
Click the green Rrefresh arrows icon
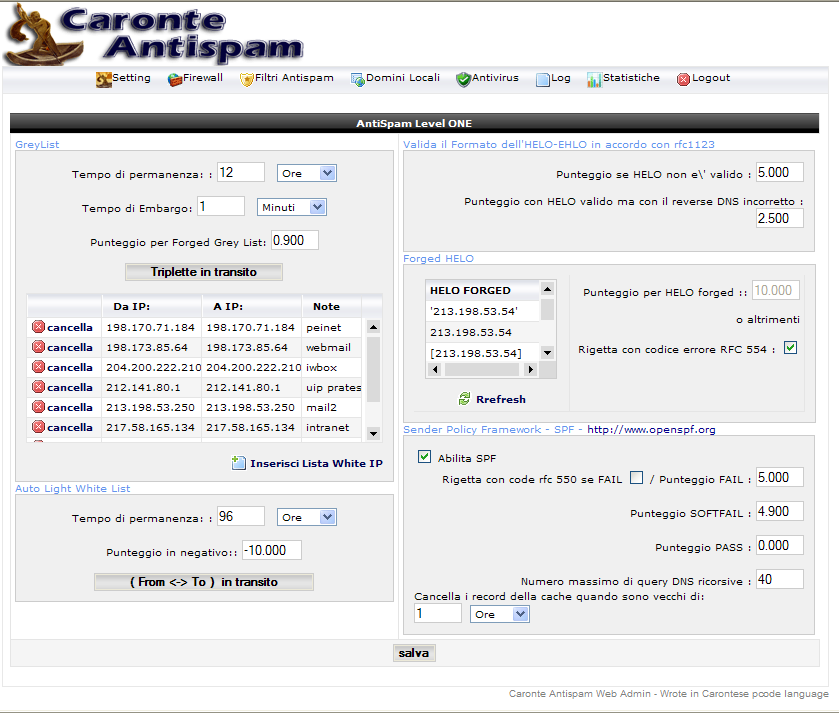tap(464, 399)
